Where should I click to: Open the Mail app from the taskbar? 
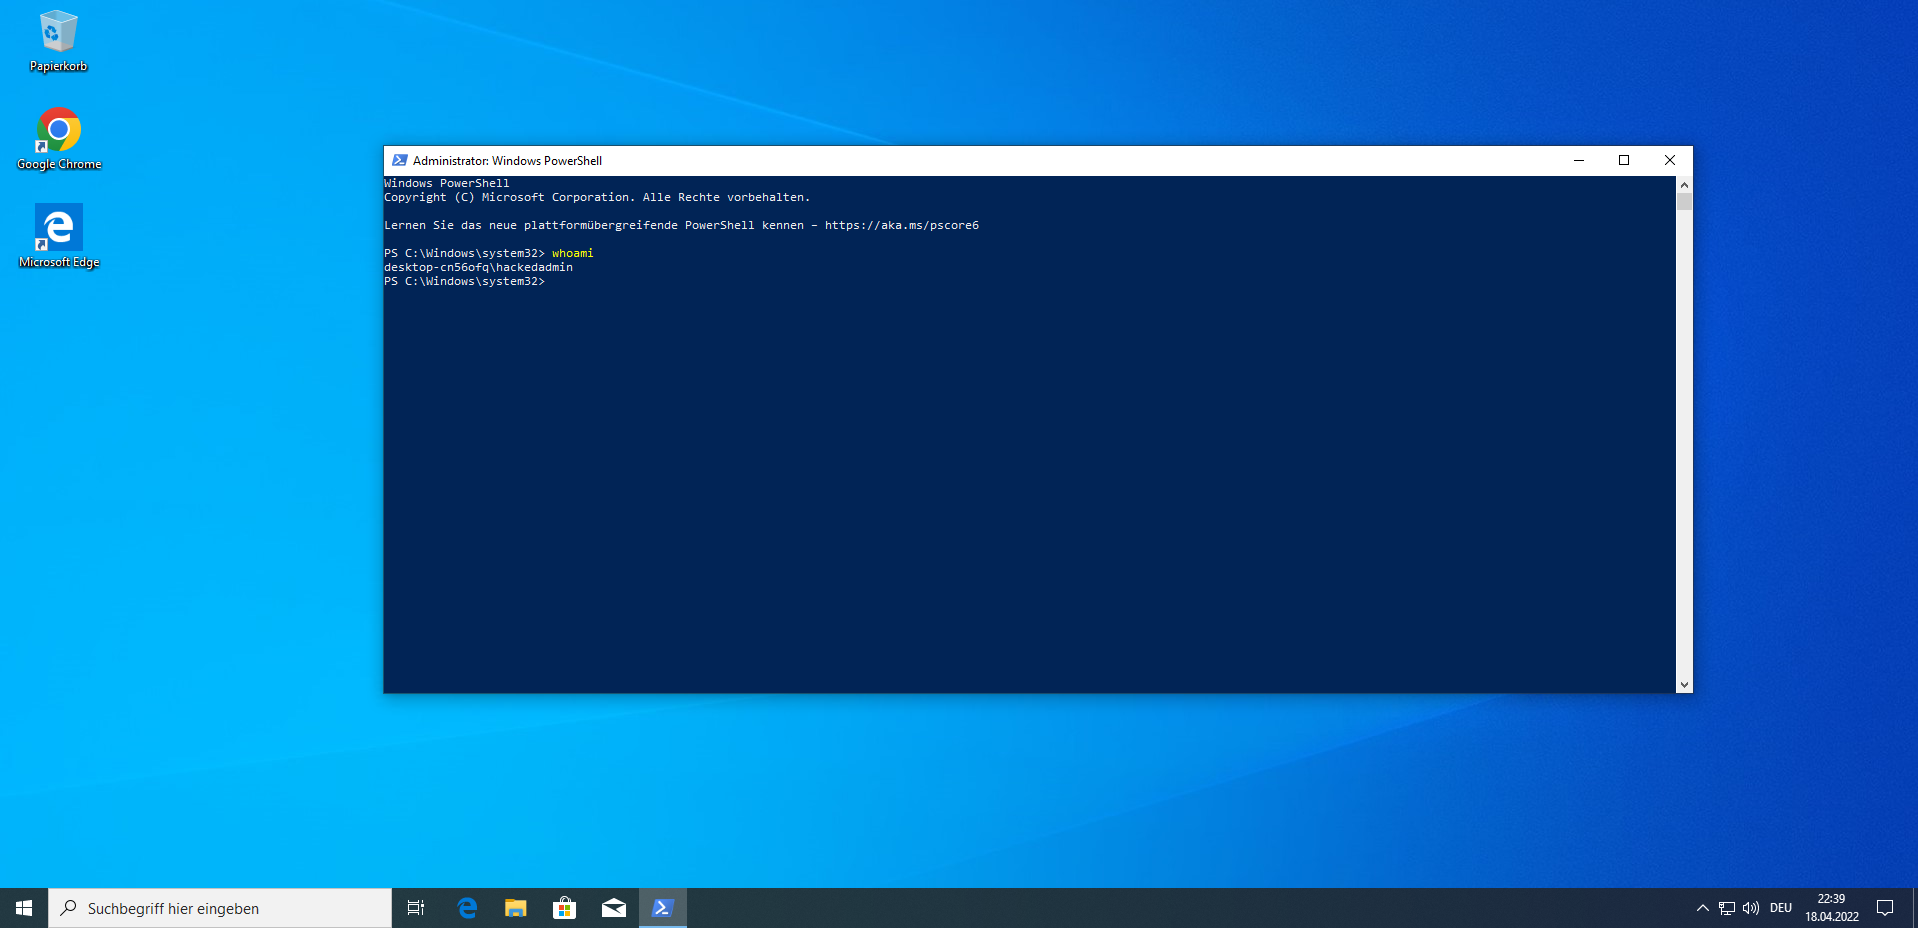click(614, 908)
